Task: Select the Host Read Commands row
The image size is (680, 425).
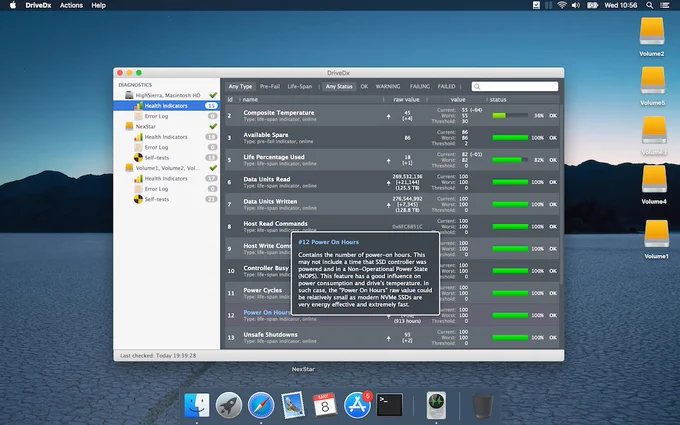Action: point(392,226)
